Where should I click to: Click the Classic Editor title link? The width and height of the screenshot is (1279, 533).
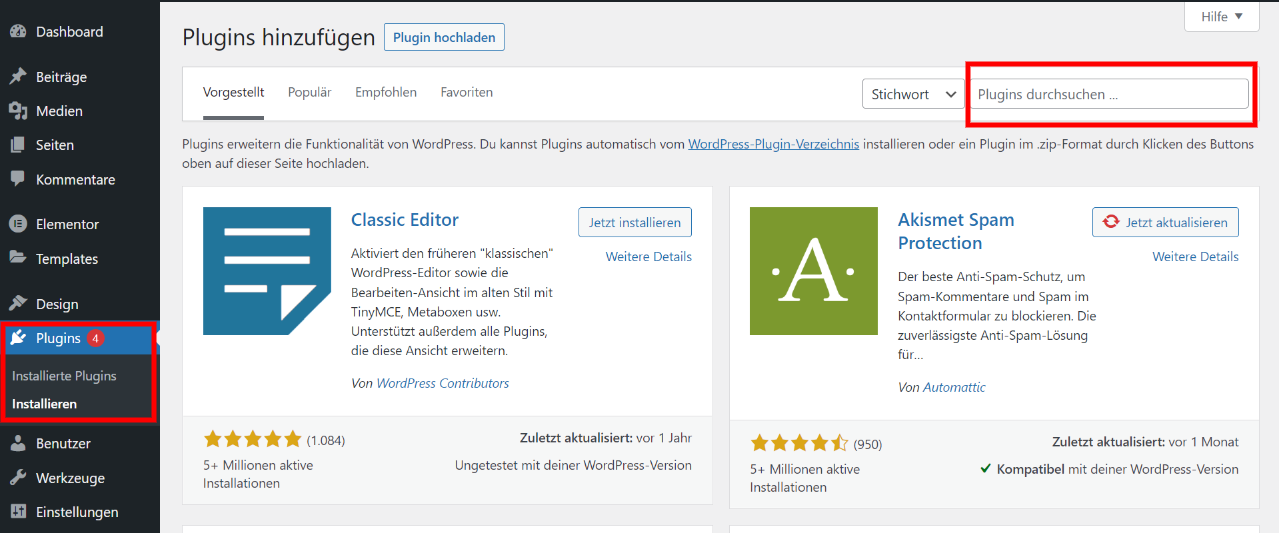pos(405,220)
